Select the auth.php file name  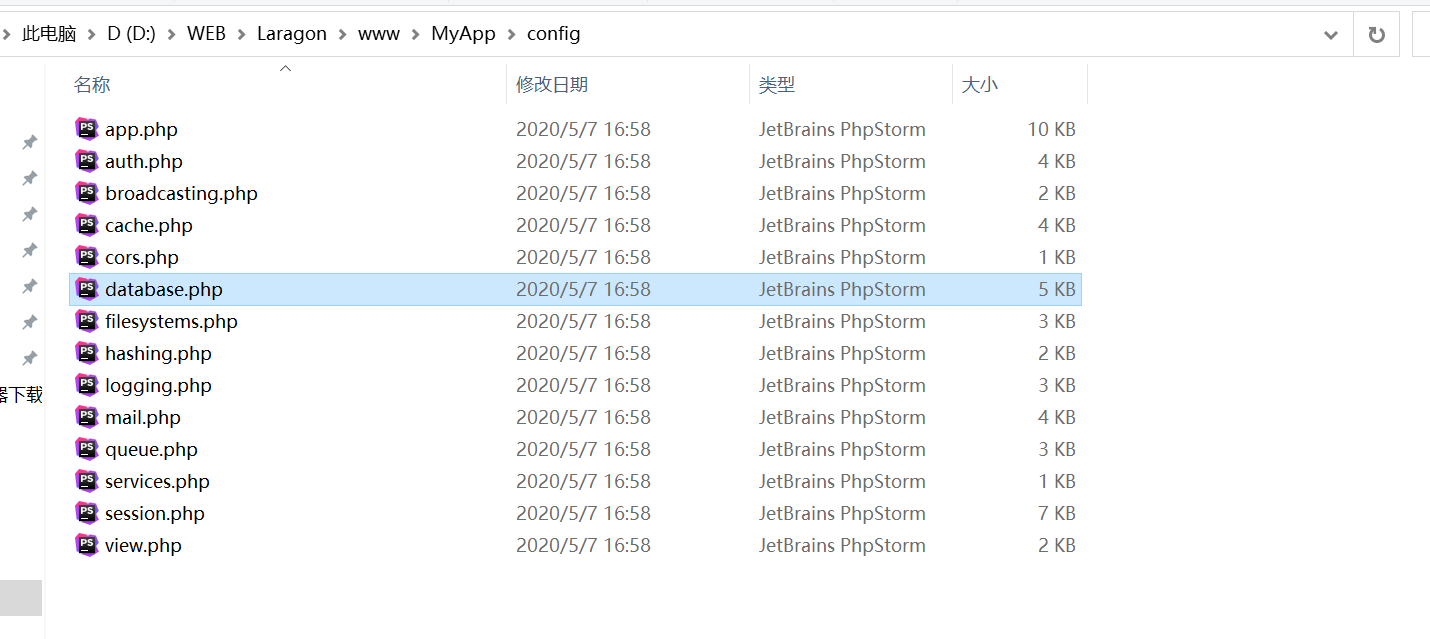click(144, 161)
